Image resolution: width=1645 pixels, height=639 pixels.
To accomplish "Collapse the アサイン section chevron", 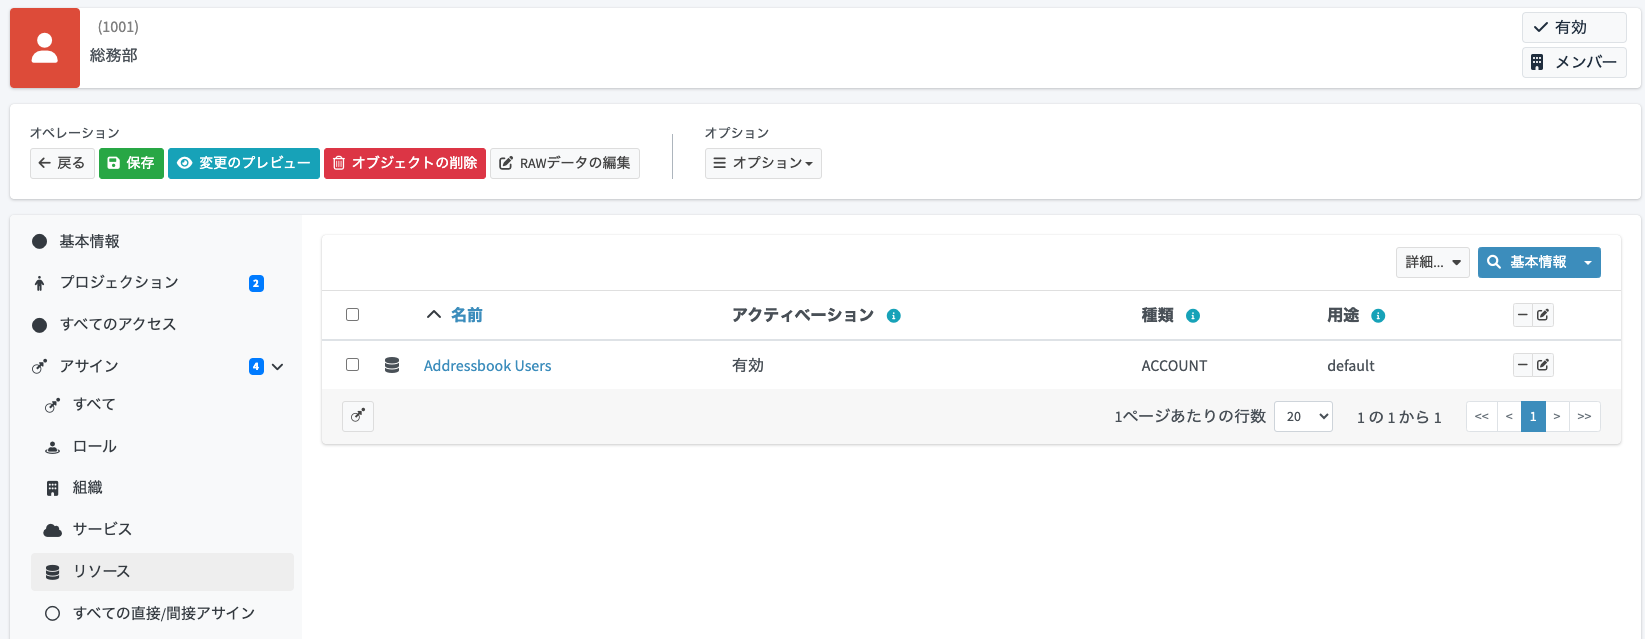I will (x=278, y=367).
